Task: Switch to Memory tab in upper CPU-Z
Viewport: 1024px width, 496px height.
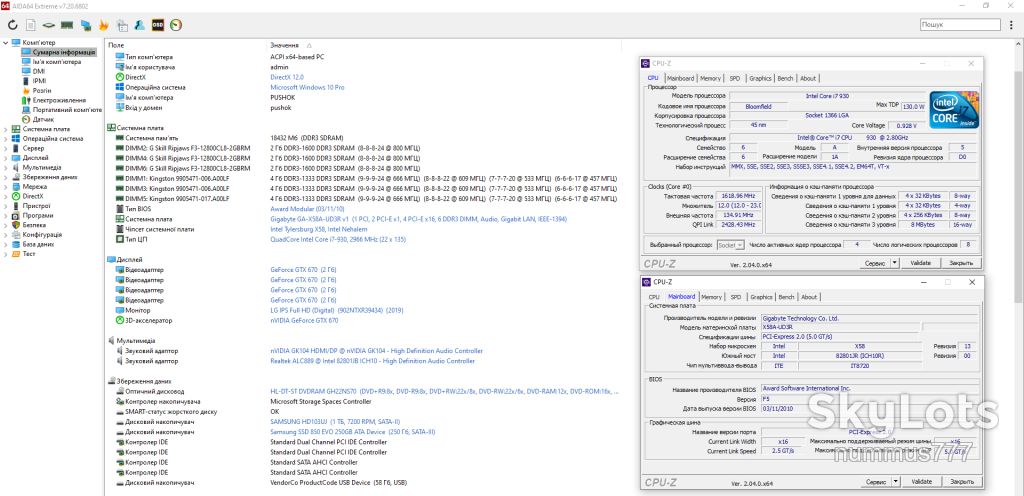Action: (711, 78)
